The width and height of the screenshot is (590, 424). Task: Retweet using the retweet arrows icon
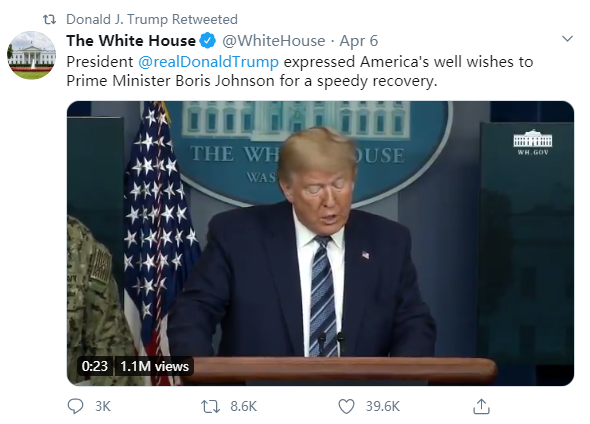pyautogui.click(x=210, y=407)
